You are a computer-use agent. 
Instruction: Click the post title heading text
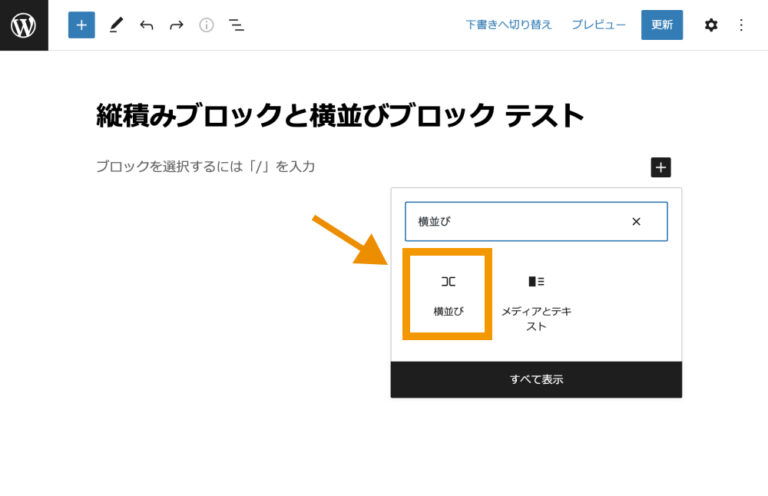coord(340,115)
